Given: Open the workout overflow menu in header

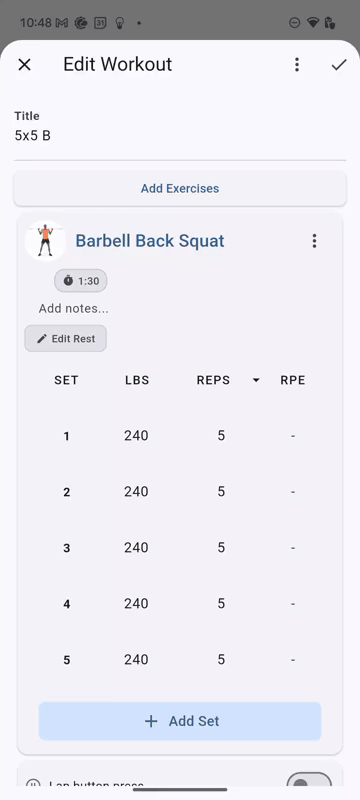Looking at the screenshot, I should pos(297,65).
